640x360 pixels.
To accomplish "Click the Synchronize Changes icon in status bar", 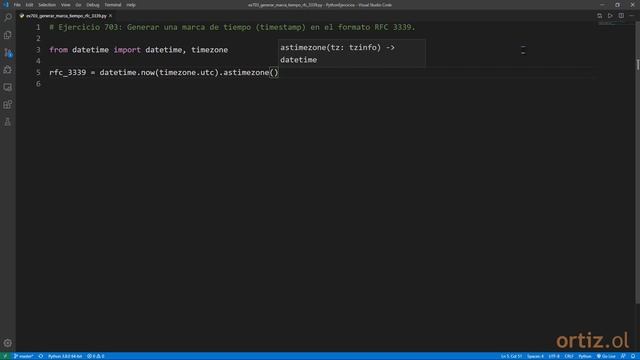I will point(41,356).
